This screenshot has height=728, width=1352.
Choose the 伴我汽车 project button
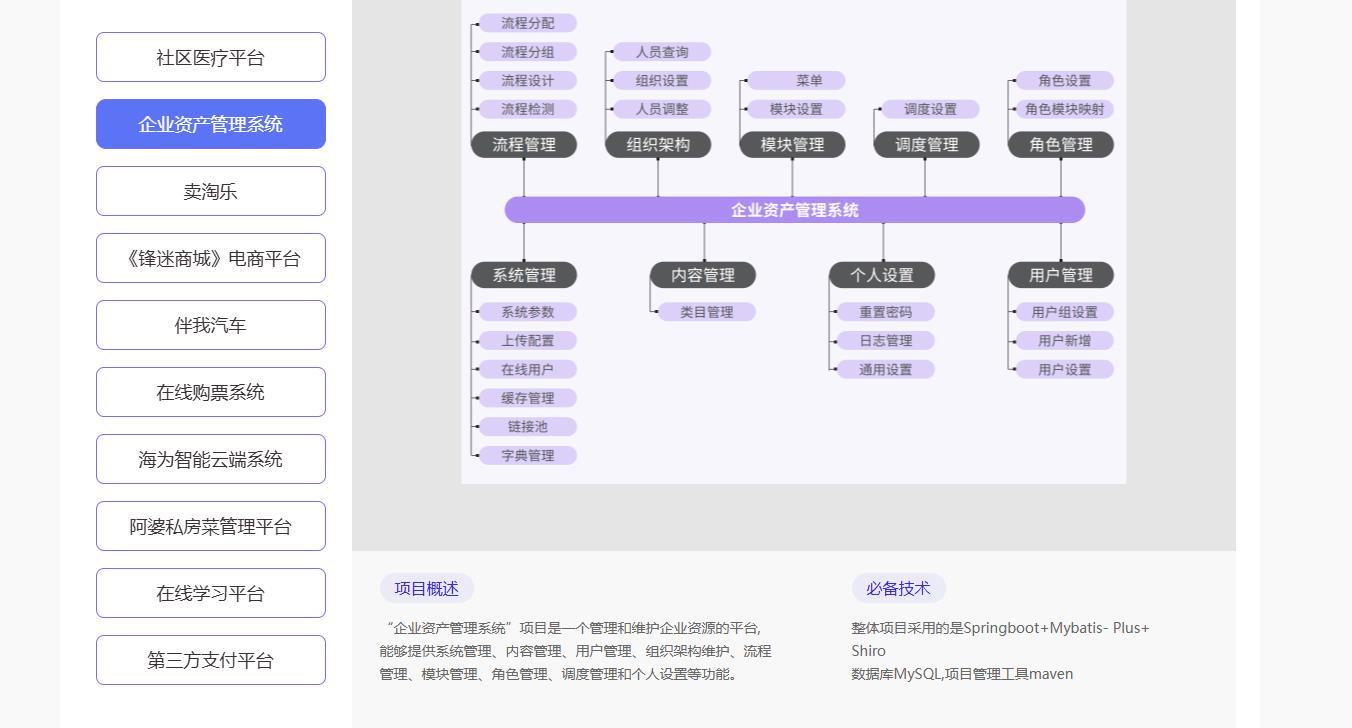pos(210,325)
